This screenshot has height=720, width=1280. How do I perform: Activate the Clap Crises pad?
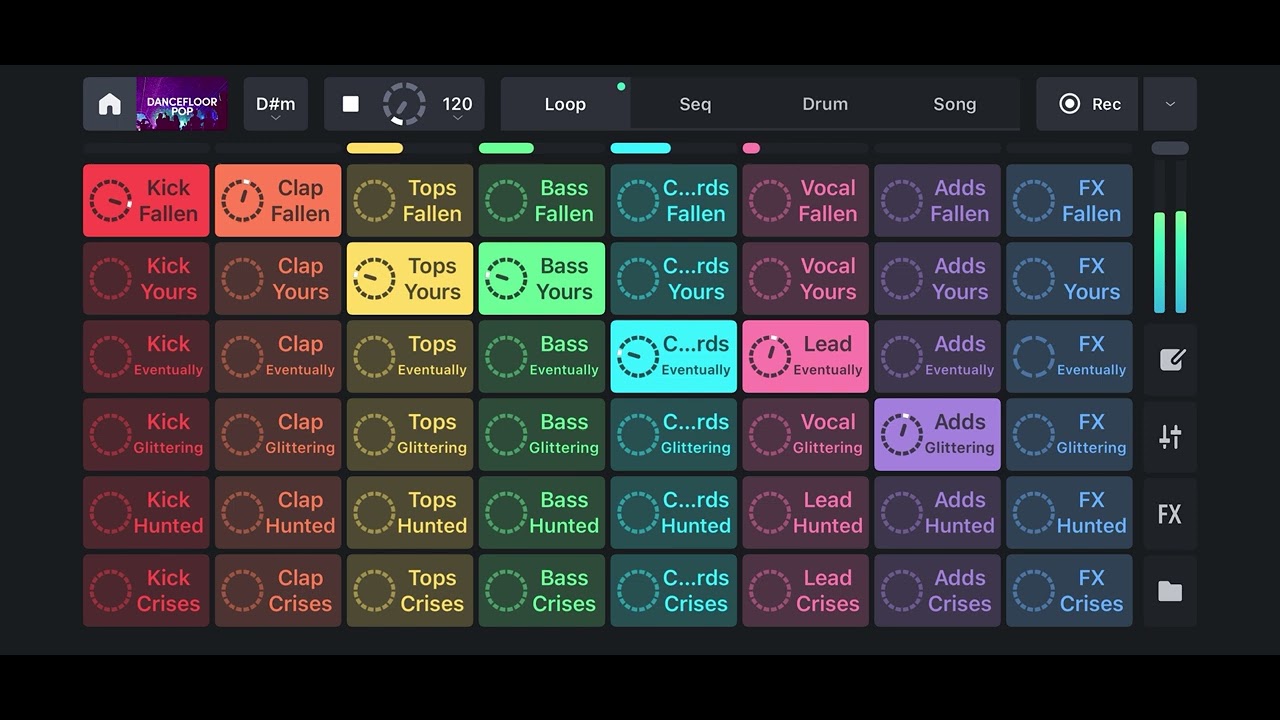point(278,591)
